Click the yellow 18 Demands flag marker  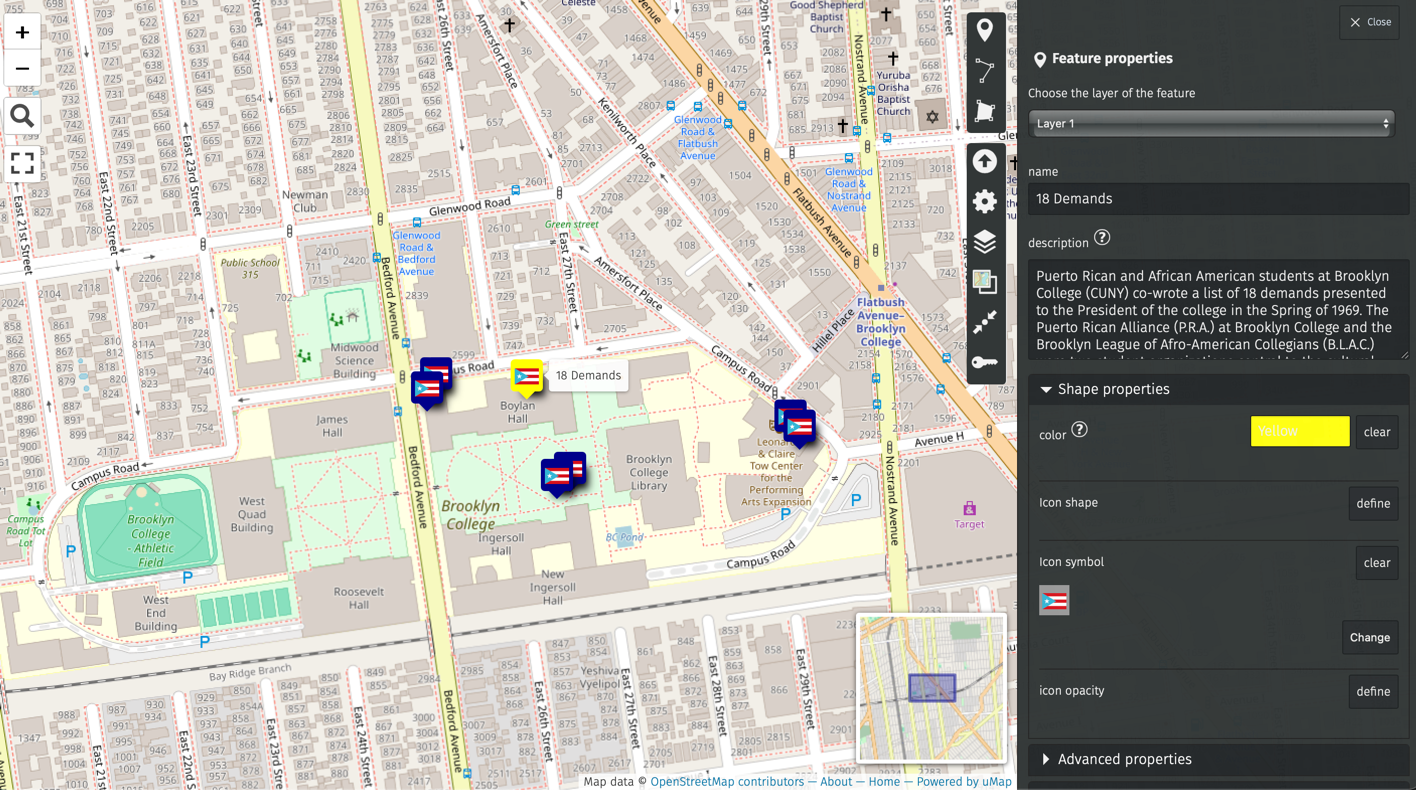coord(526,377)
